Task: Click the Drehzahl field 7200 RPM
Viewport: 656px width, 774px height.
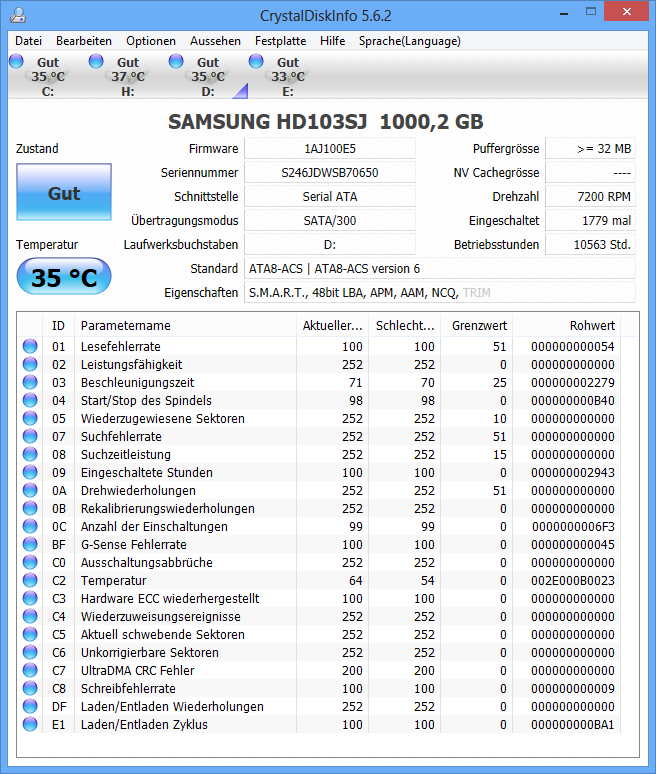Action: [590, 196]
